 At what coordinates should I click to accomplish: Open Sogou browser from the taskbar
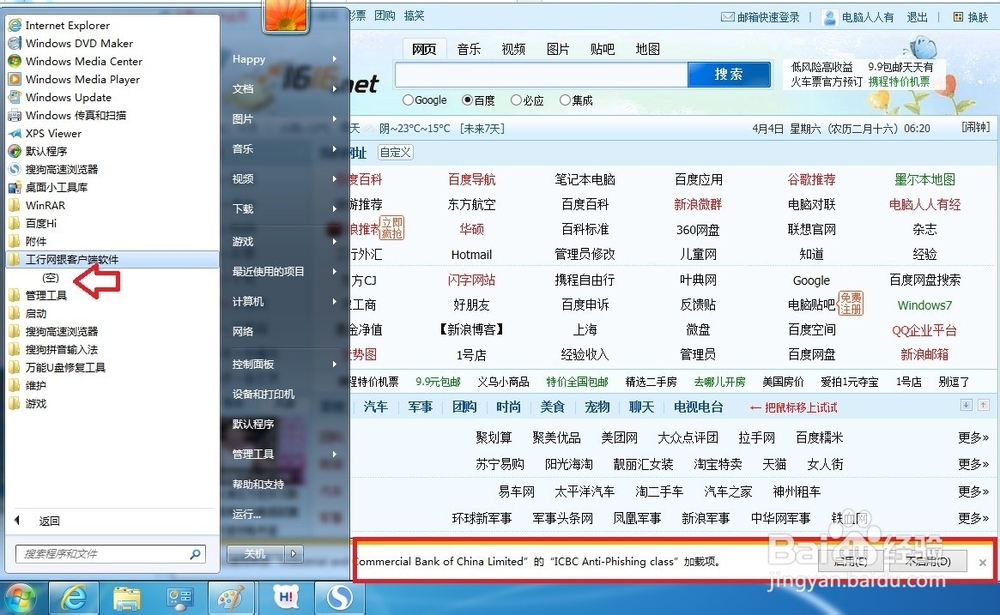click(x=339, y=598)
